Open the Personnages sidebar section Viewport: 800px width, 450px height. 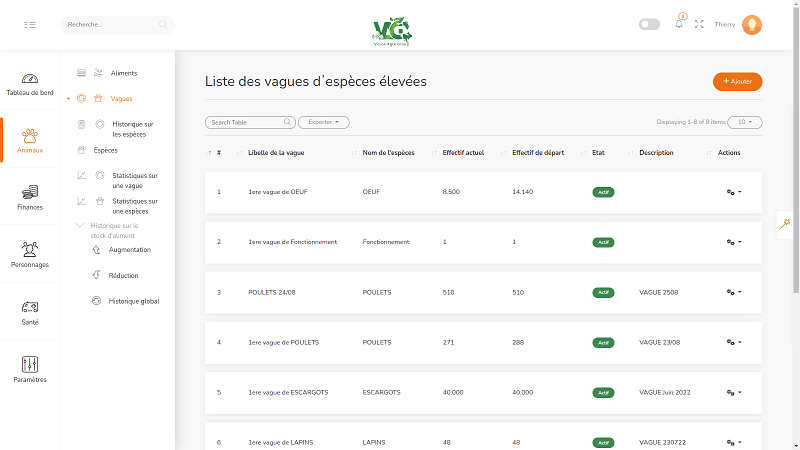point(30,255)
